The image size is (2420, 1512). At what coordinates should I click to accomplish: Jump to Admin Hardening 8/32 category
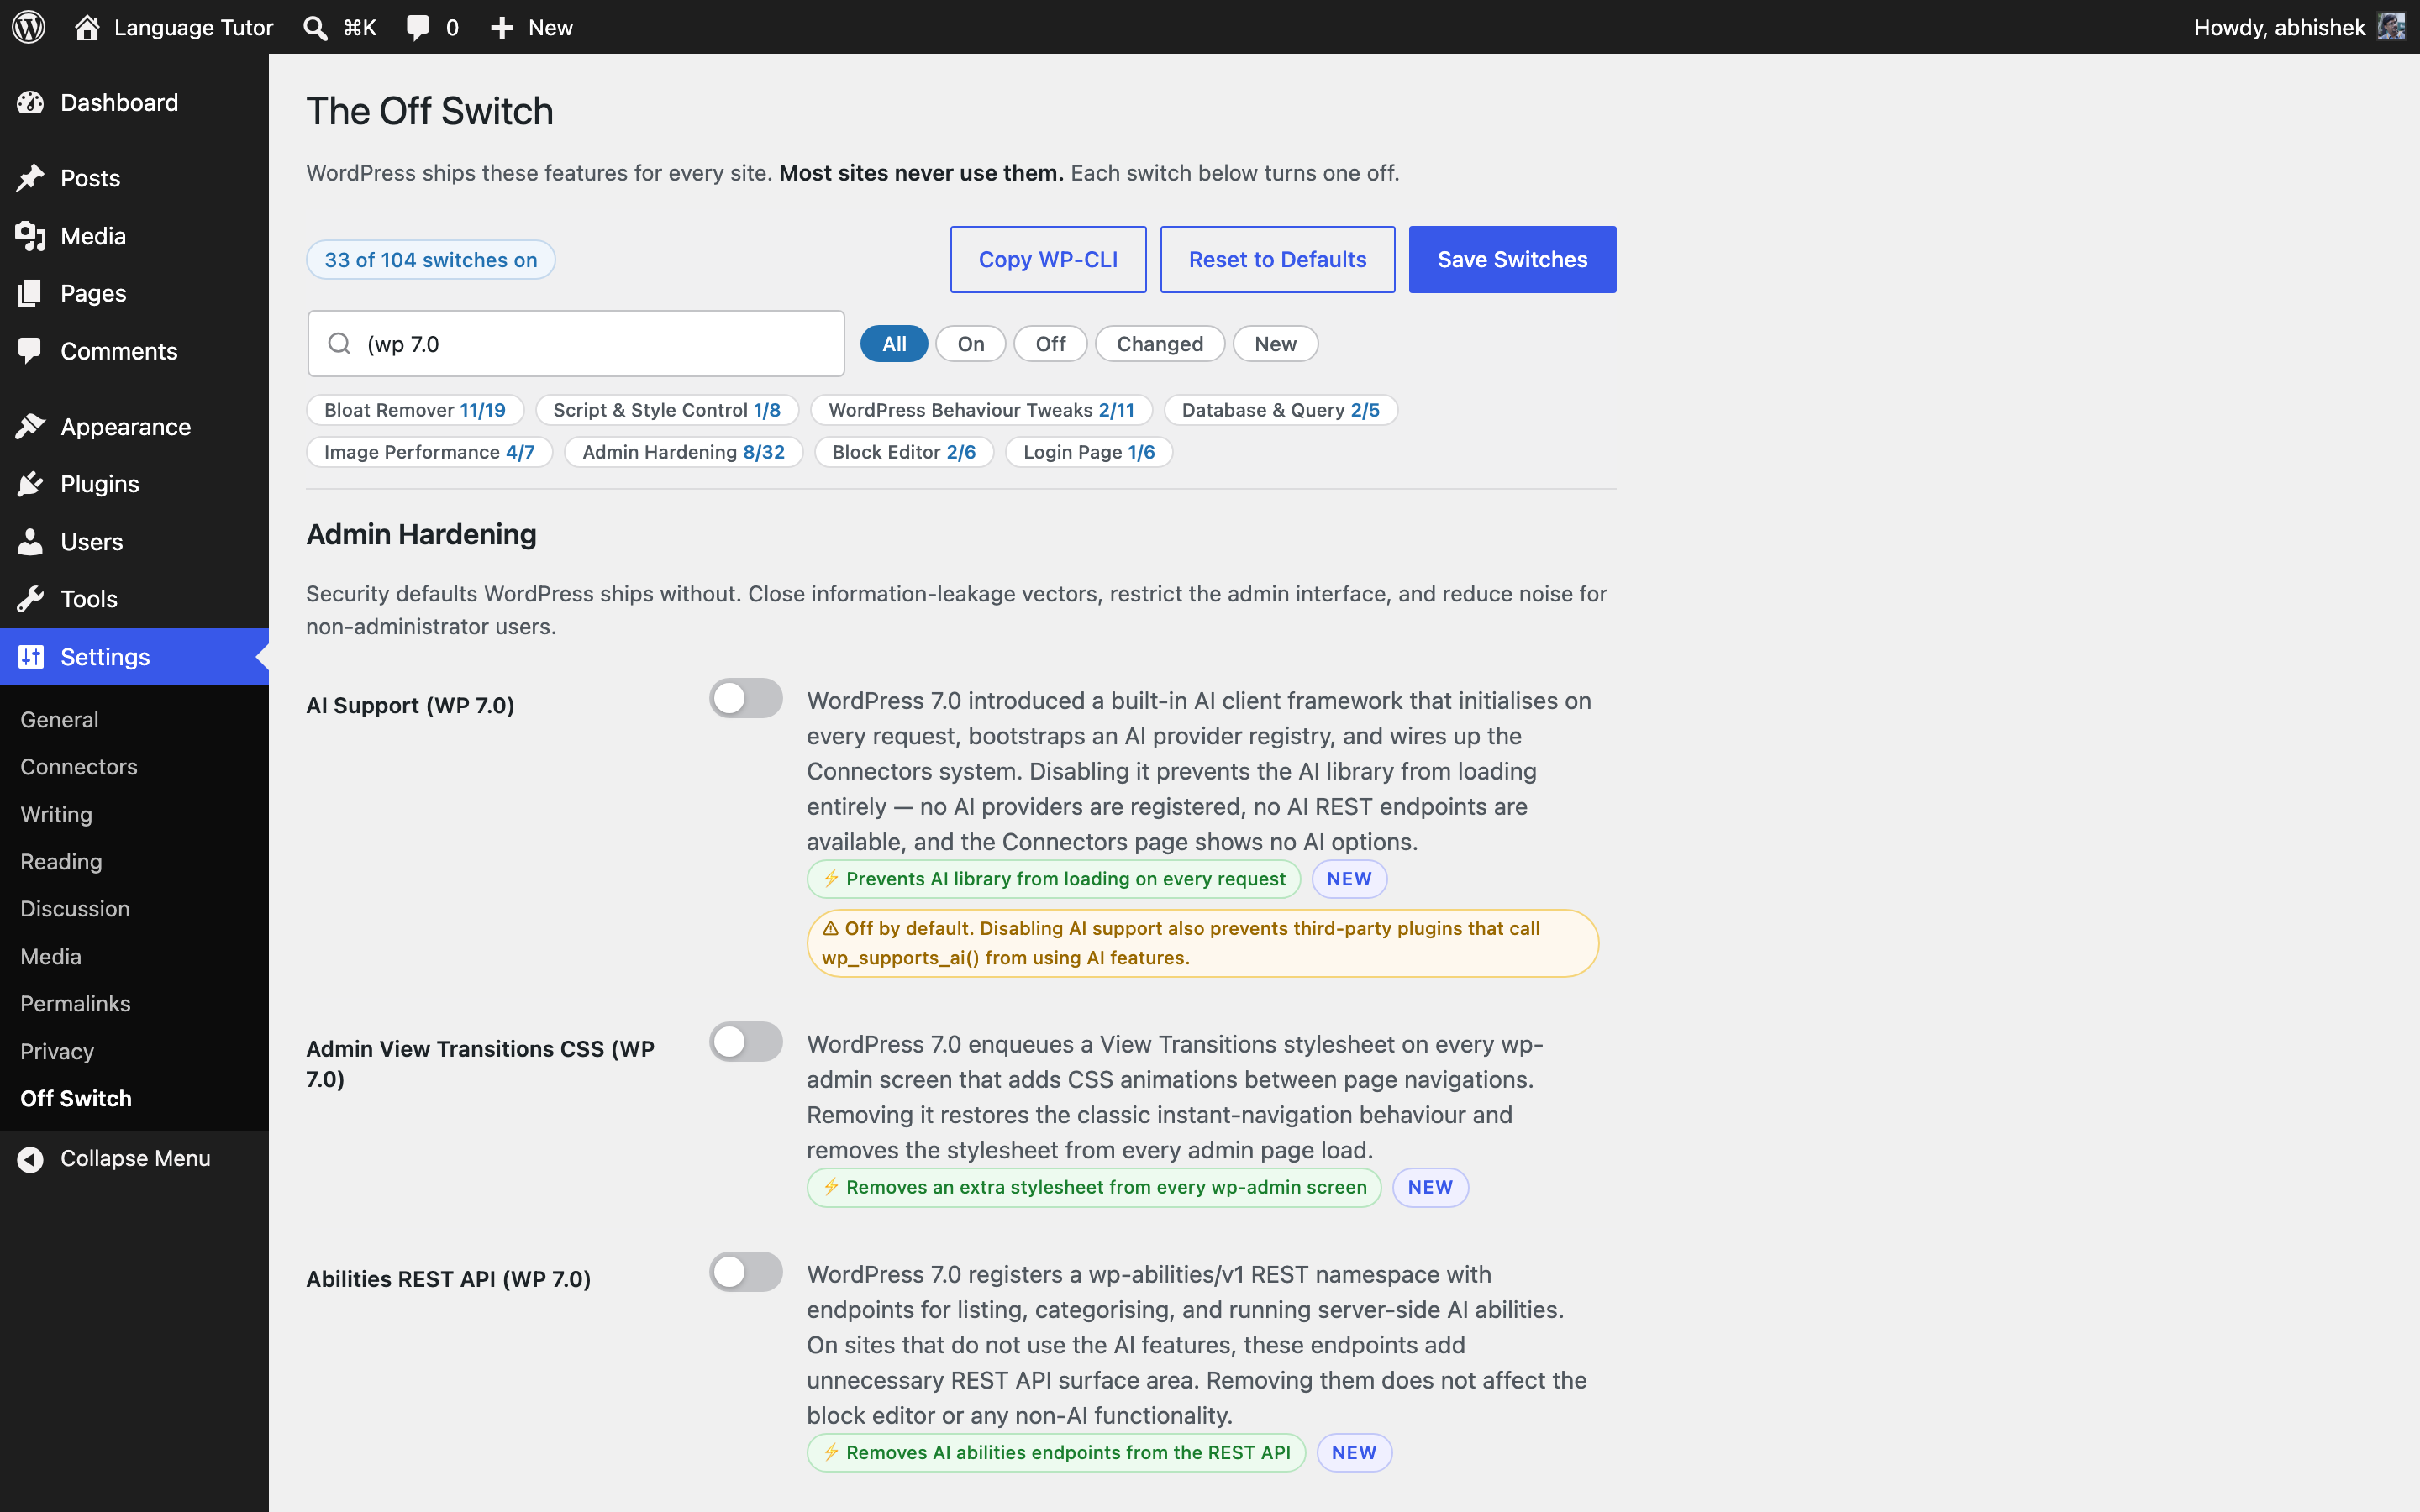[x=683, y=452]
